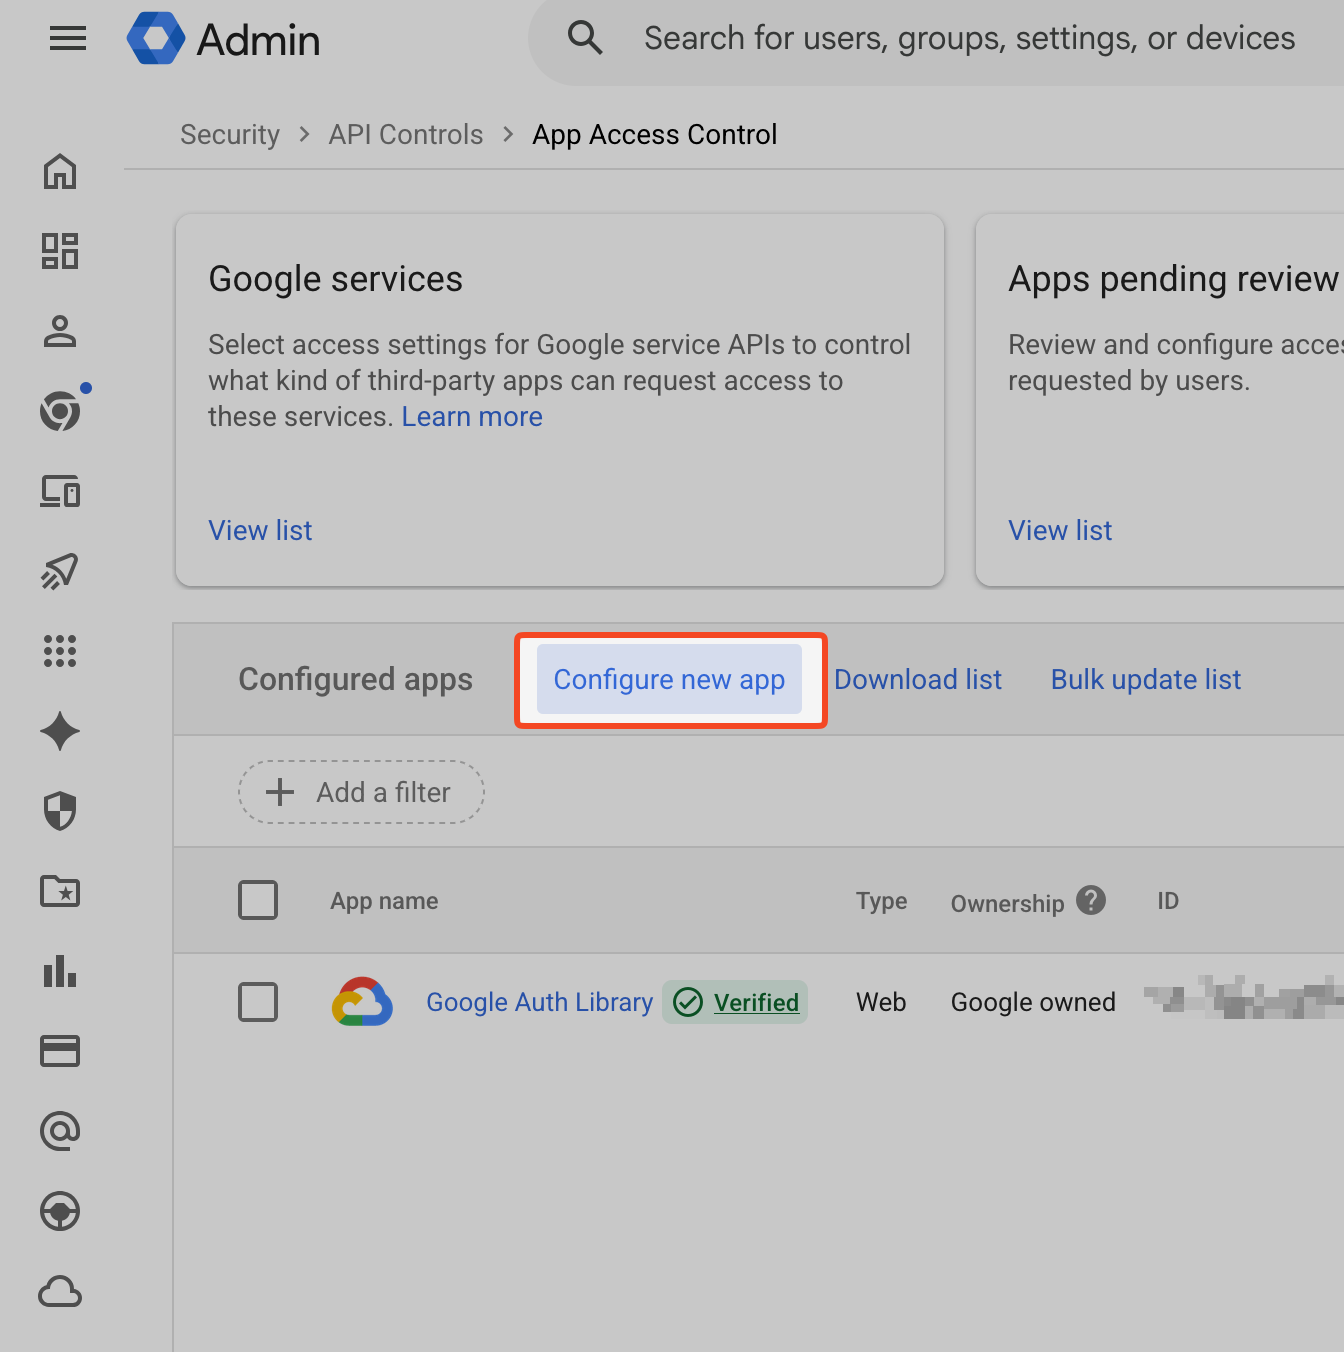This screenshot has width=1344, height=1352.
Task: Open Dashboard icon in sidebar
Action: 60,251
